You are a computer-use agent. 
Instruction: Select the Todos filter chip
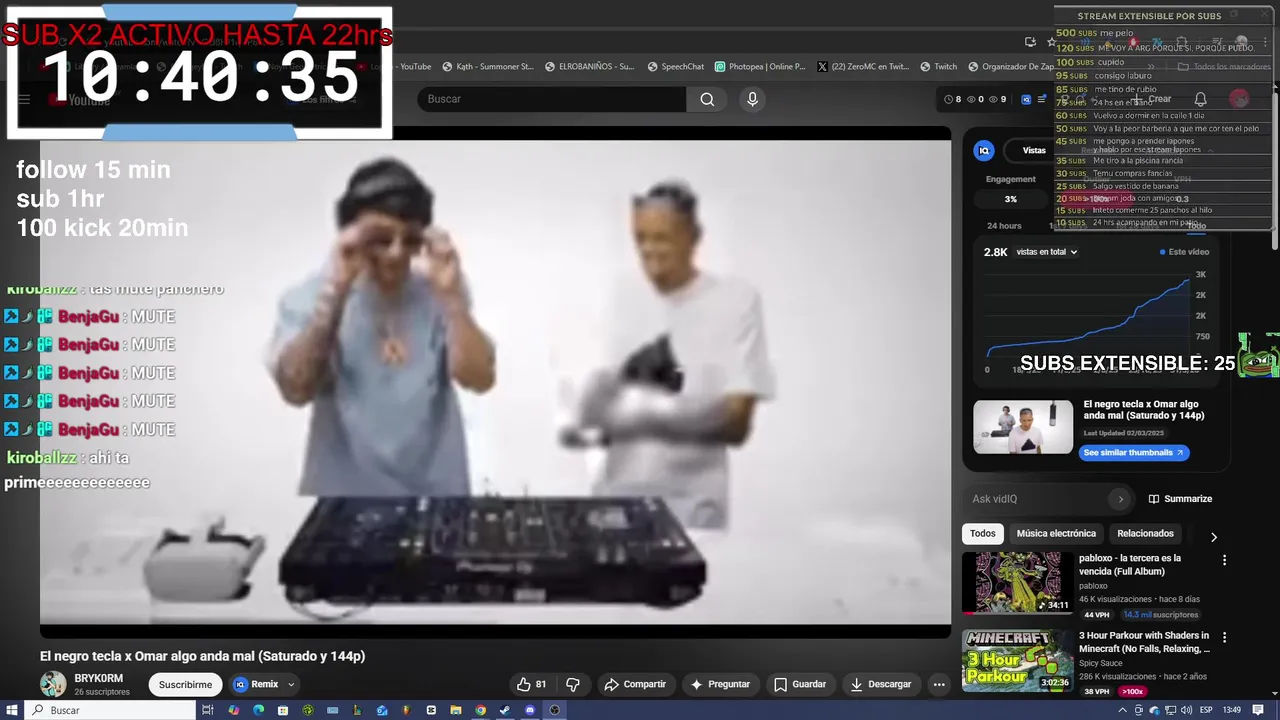[x=983, y=533]
